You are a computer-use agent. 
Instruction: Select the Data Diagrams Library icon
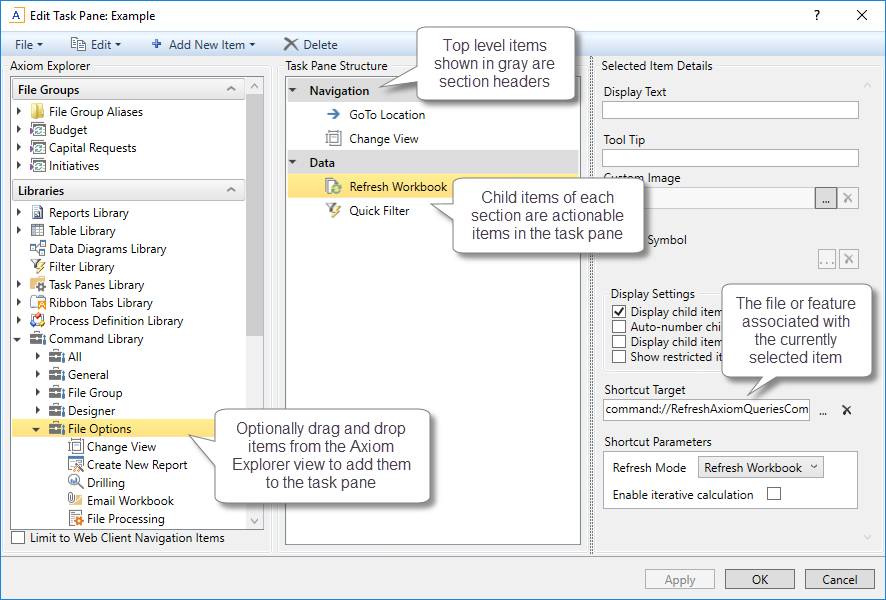tap(39, 249)
